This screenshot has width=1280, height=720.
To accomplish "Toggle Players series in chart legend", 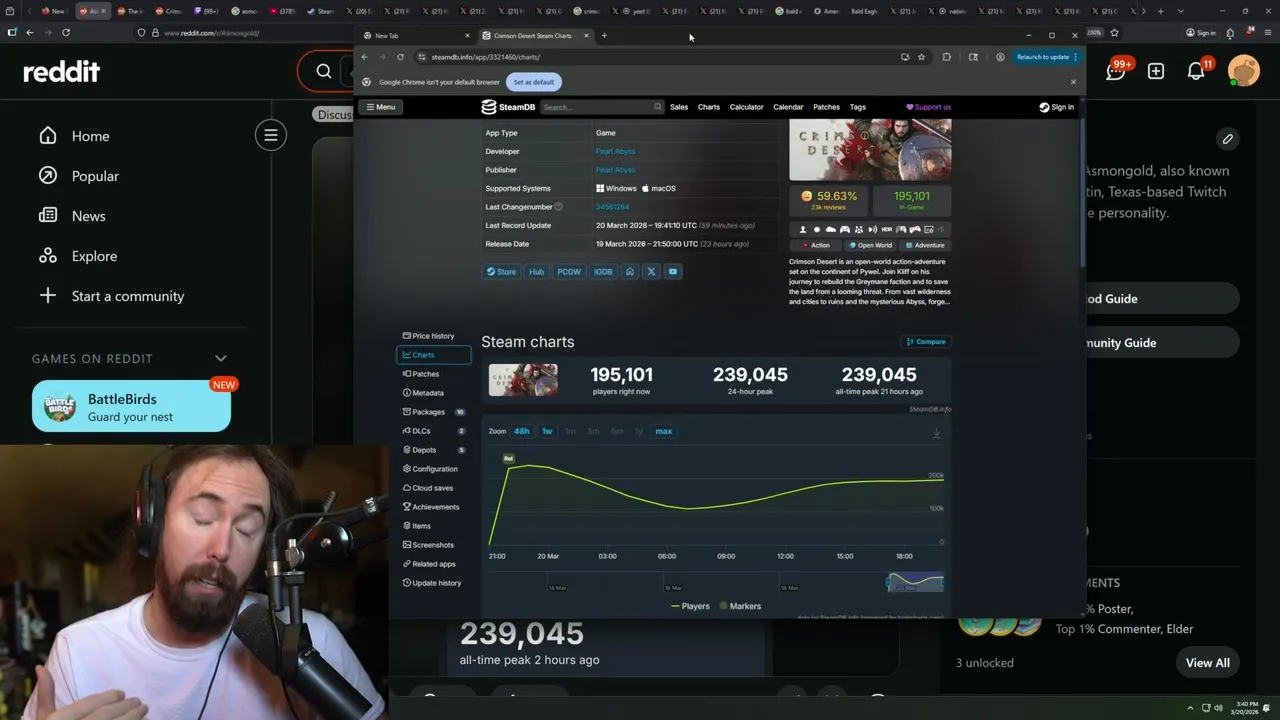I will 690,606.
